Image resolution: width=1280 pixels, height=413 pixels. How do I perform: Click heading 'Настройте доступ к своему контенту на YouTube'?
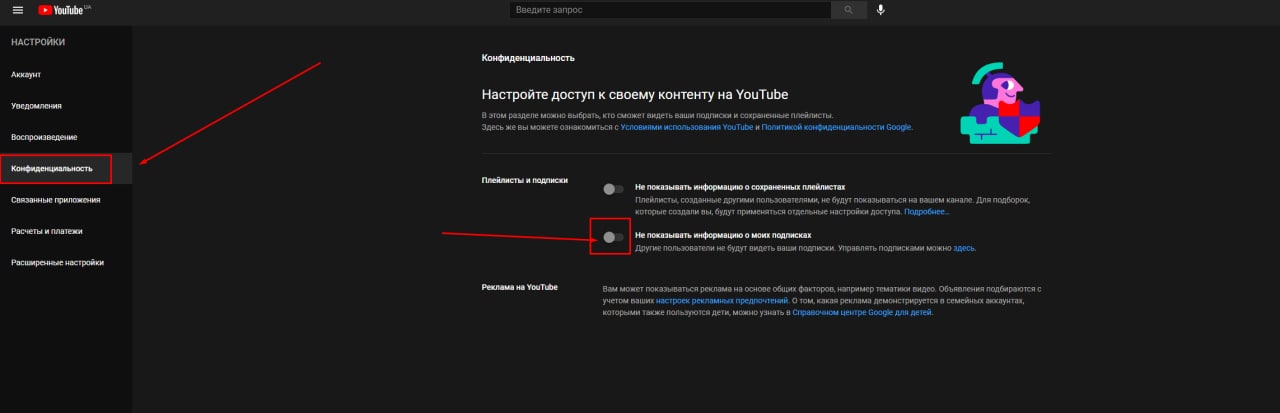pyautogui.click(x=635, y=95)
